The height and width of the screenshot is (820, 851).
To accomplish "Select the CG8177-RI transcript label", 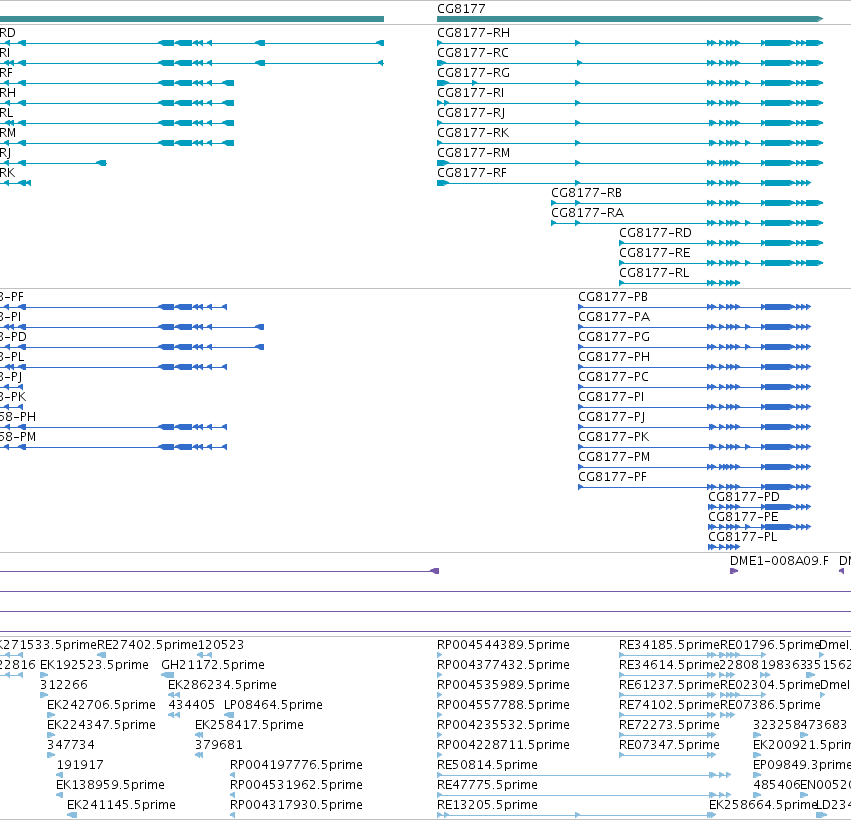I will pos(471,93).
